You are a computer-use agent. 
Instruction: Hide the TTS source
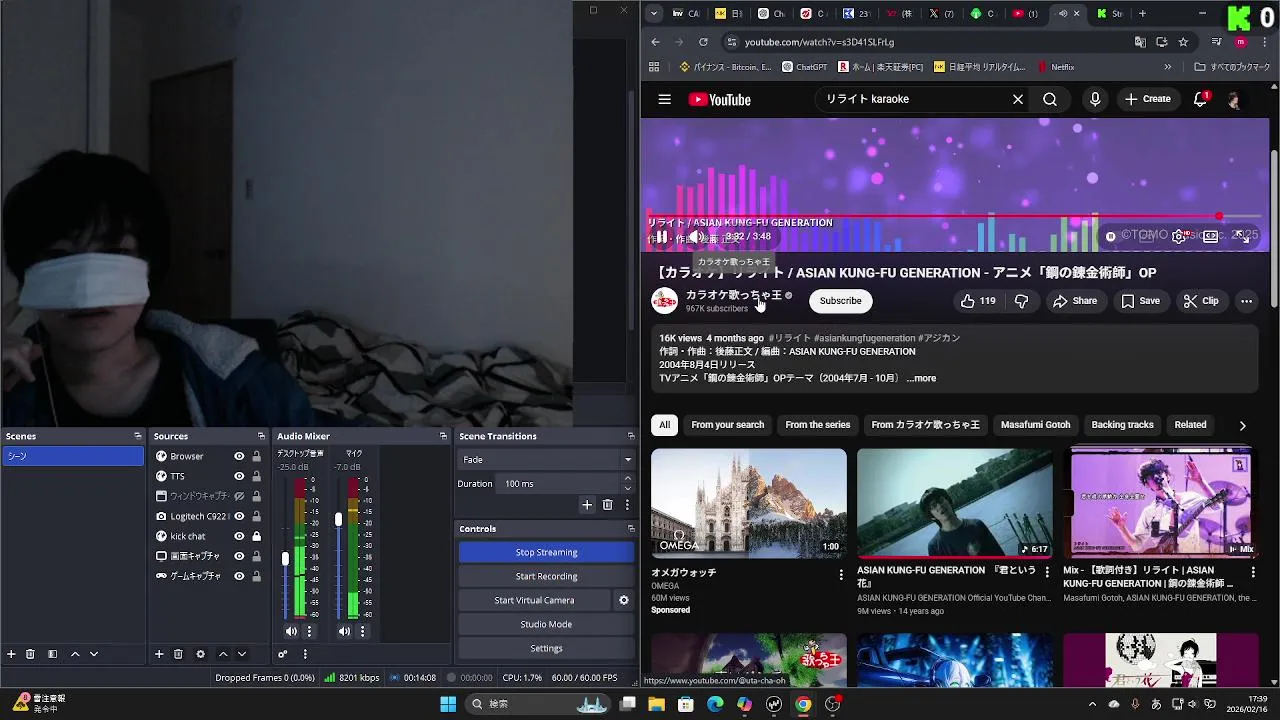click(x=239, y=476)
